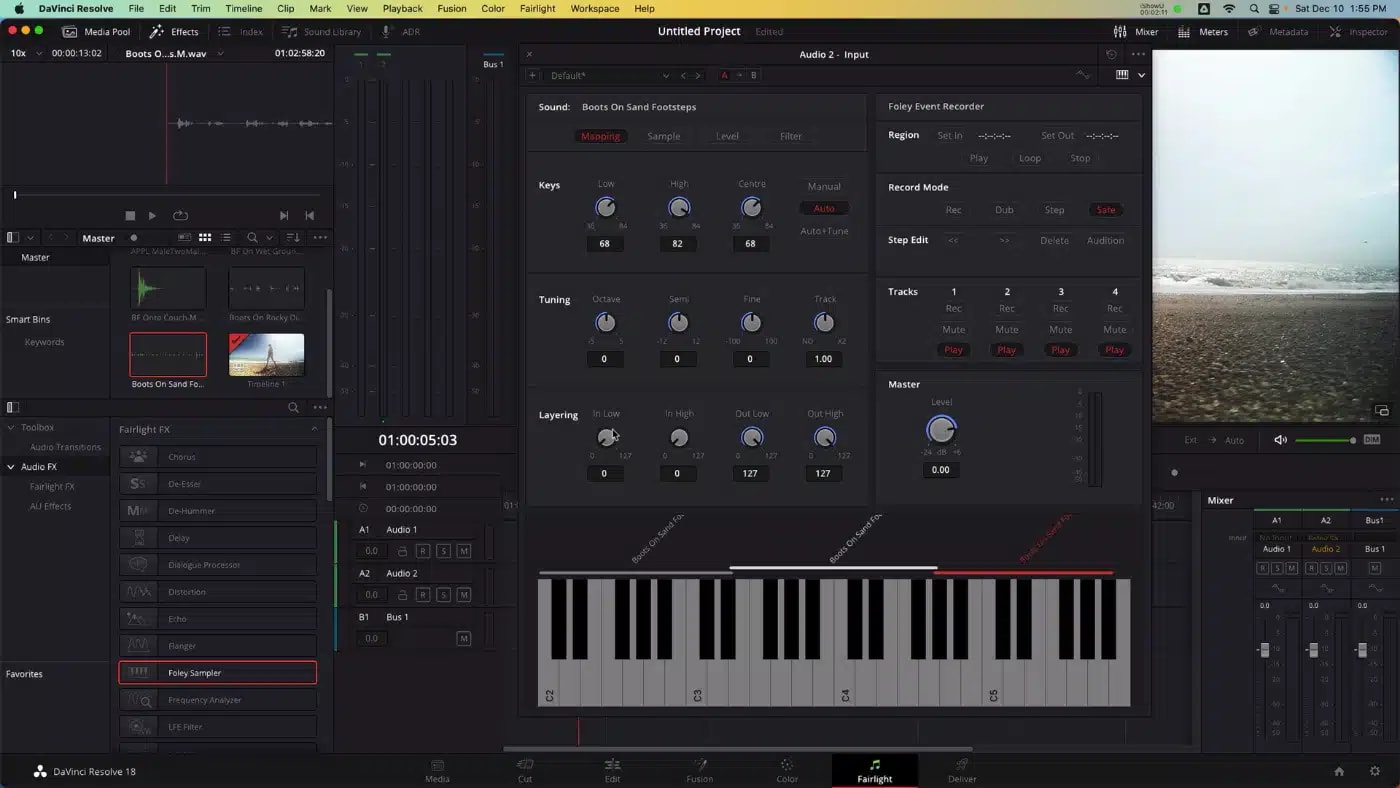Mute the Bus 1 track
The width and height of the screenshot is (1400, 788).
(x=464, y=638)
